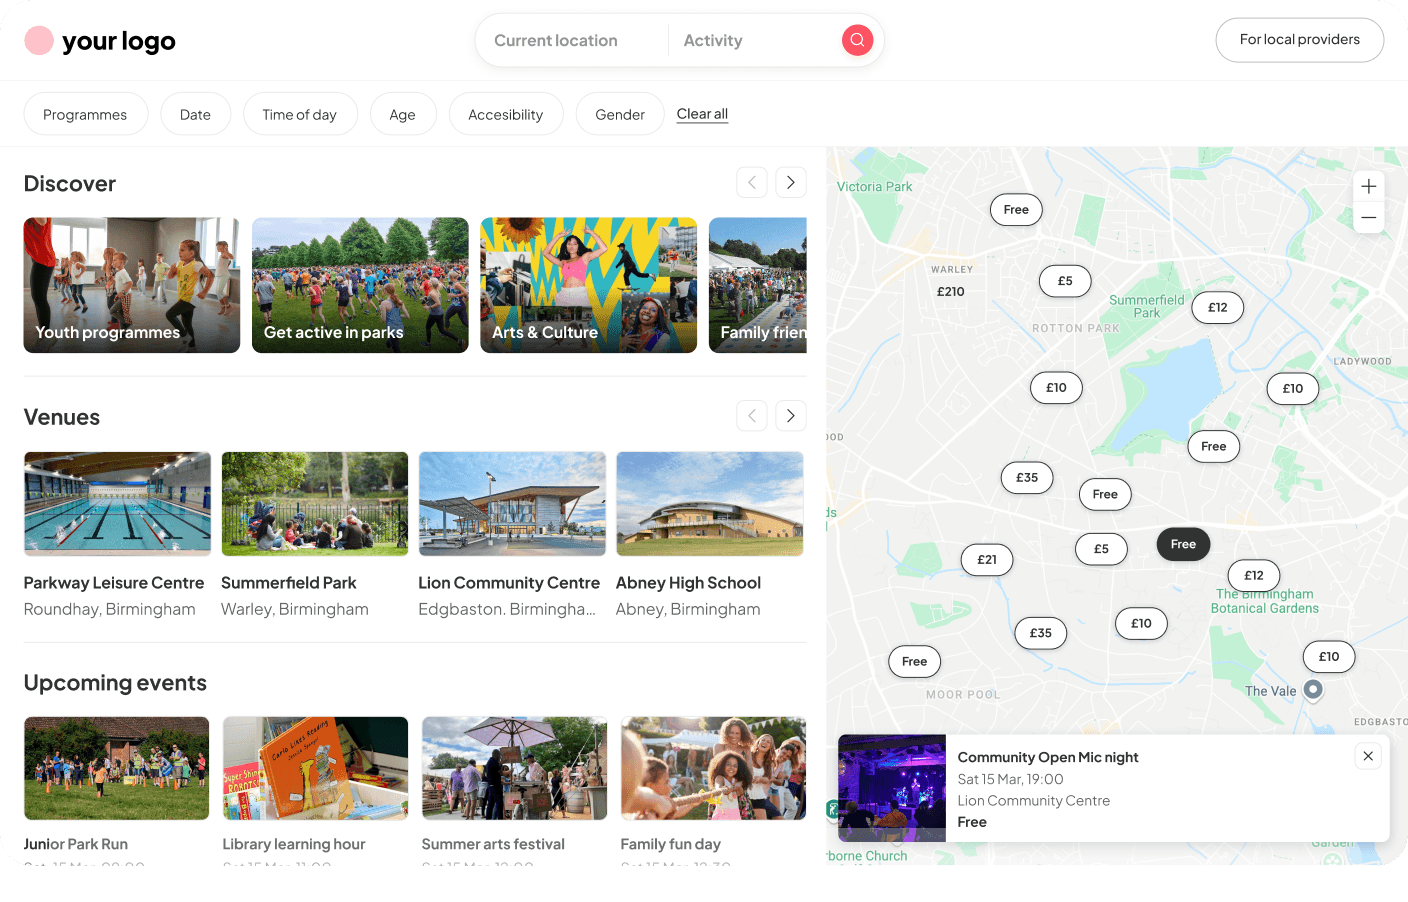Zoom in on the map
The image size is (1408, 902).
1369,186
